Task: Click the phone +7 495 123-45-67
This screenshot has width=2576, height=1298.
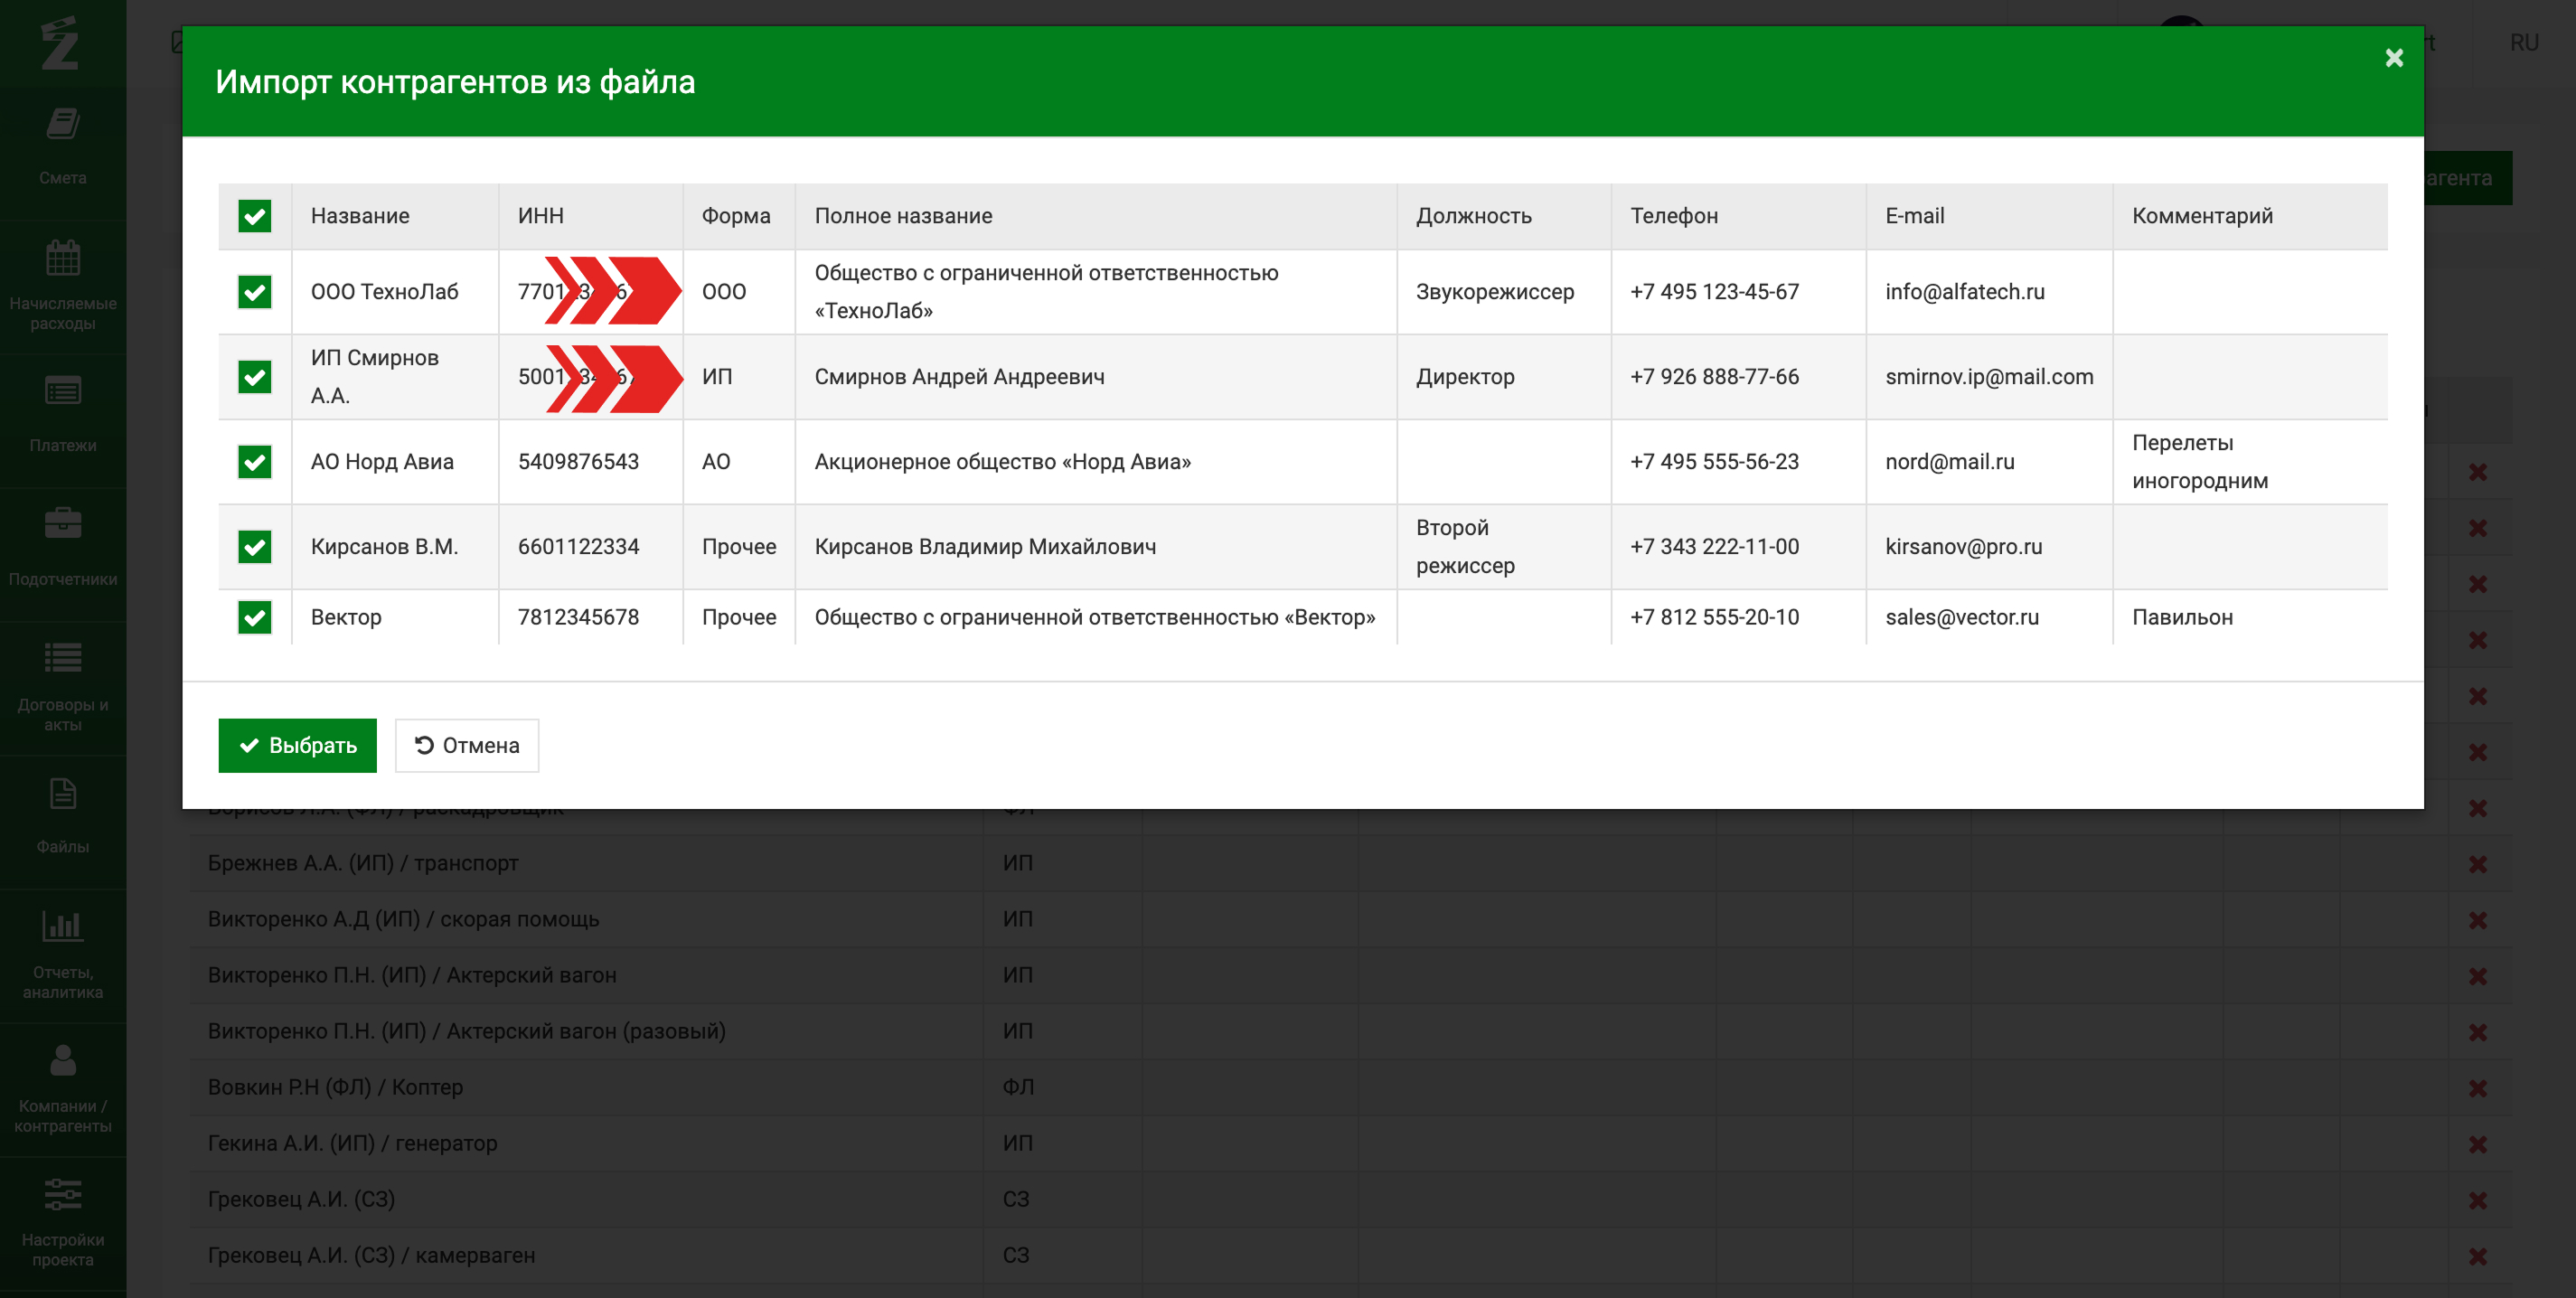Action: (x=1714, y=292)
